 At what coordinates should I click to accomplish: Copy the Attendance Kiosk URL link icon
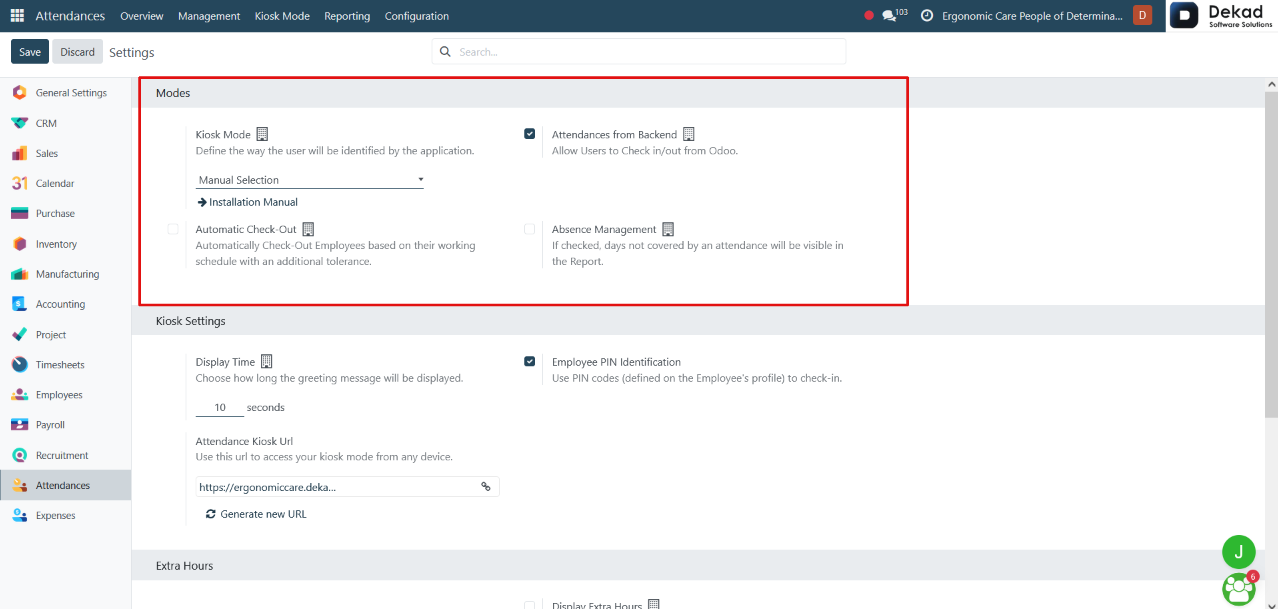click(x=486, y=487)
